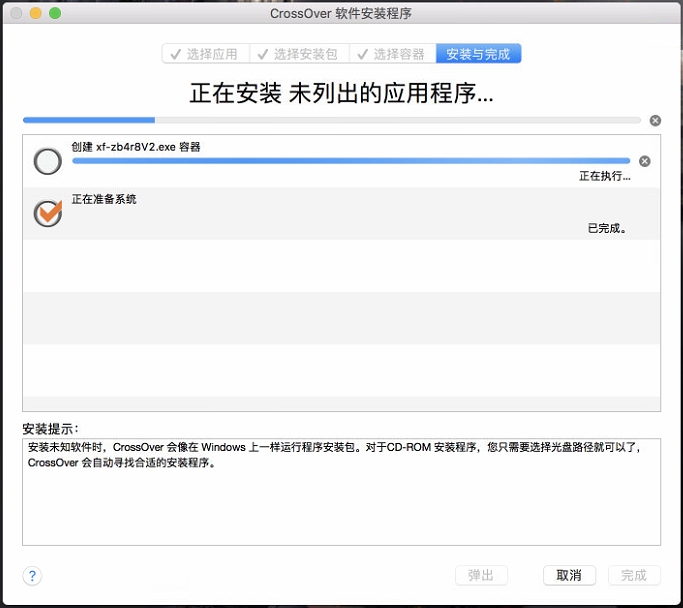The height and width of the screenshot is (608, 683).
Task: Click the 完成 button
Action: (x=634, y=575)
